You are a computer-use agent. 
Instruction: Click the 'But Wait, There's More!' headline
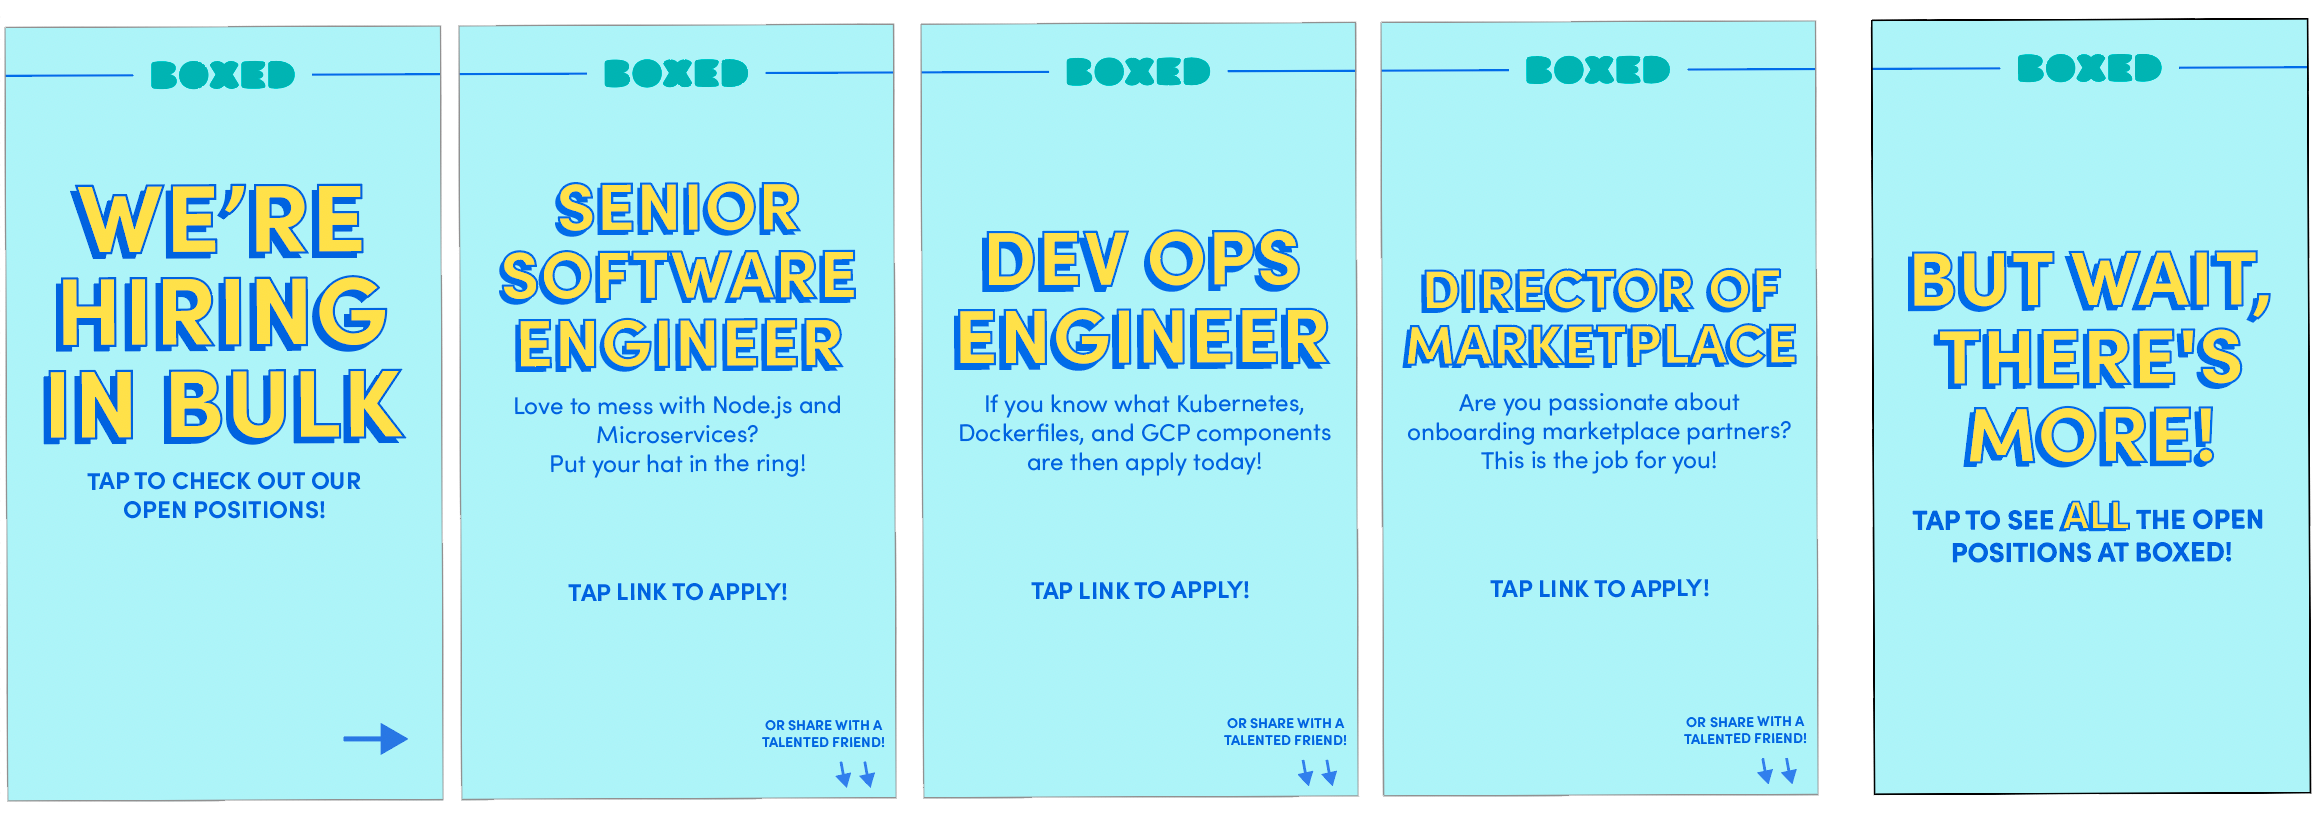[x=2088, y=358]
